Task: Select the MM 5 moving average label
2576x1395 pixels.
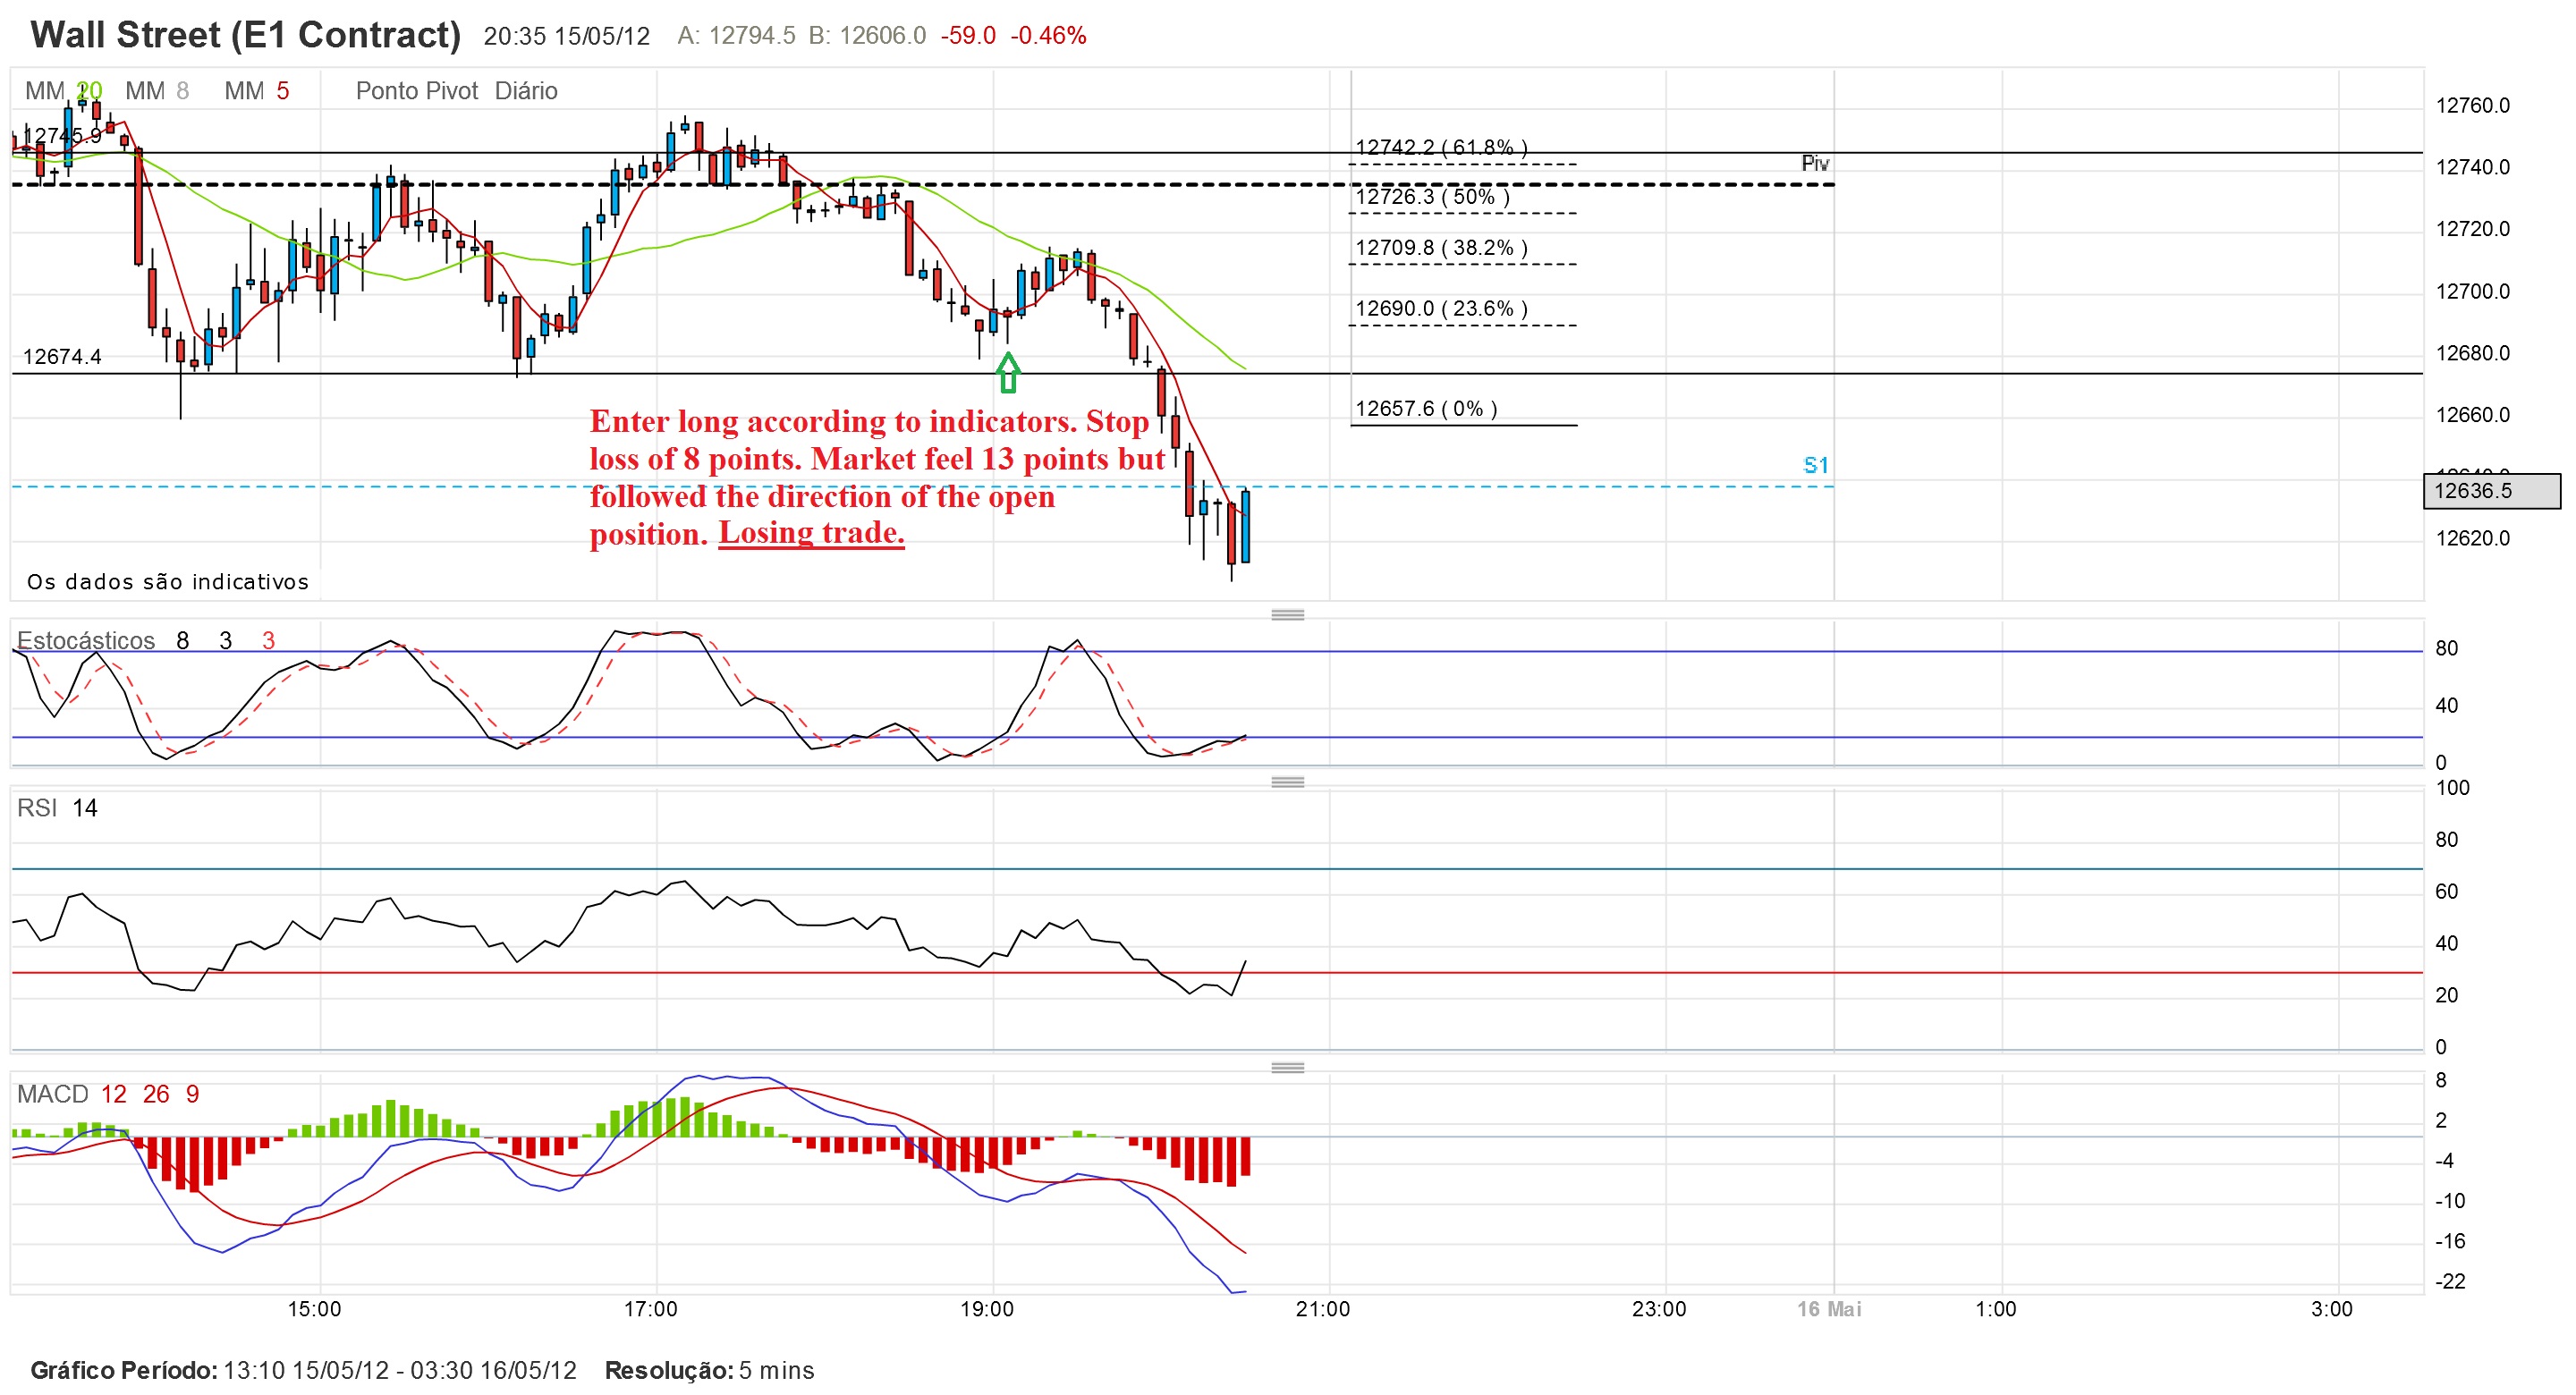Action: point(256,91)
